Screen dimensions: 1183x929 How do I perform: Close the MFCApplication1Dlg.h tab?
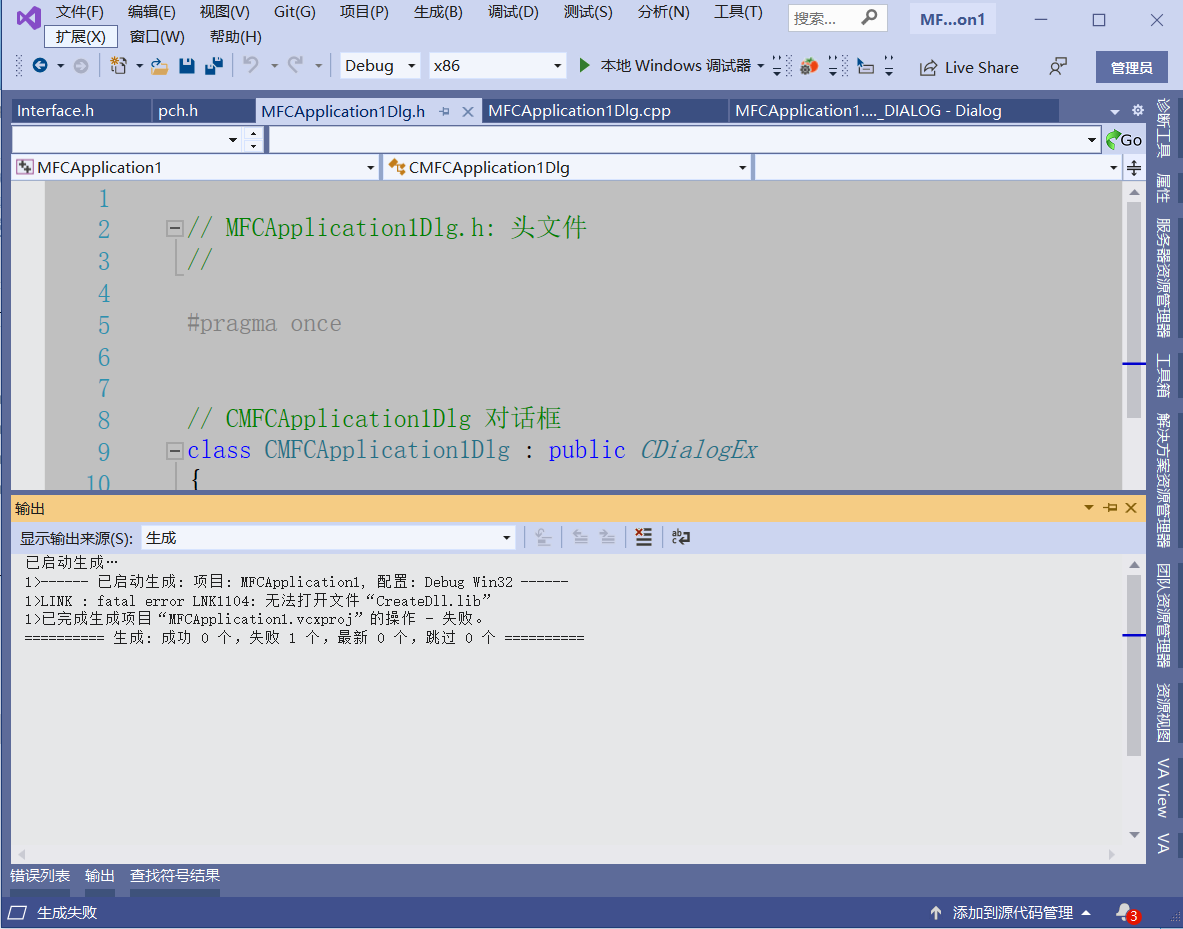(468, 112)
